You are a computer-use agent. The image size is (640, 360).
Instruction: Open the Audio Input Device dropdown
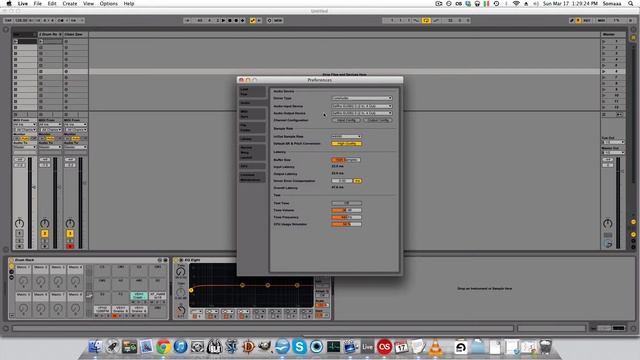pos(362,106)
